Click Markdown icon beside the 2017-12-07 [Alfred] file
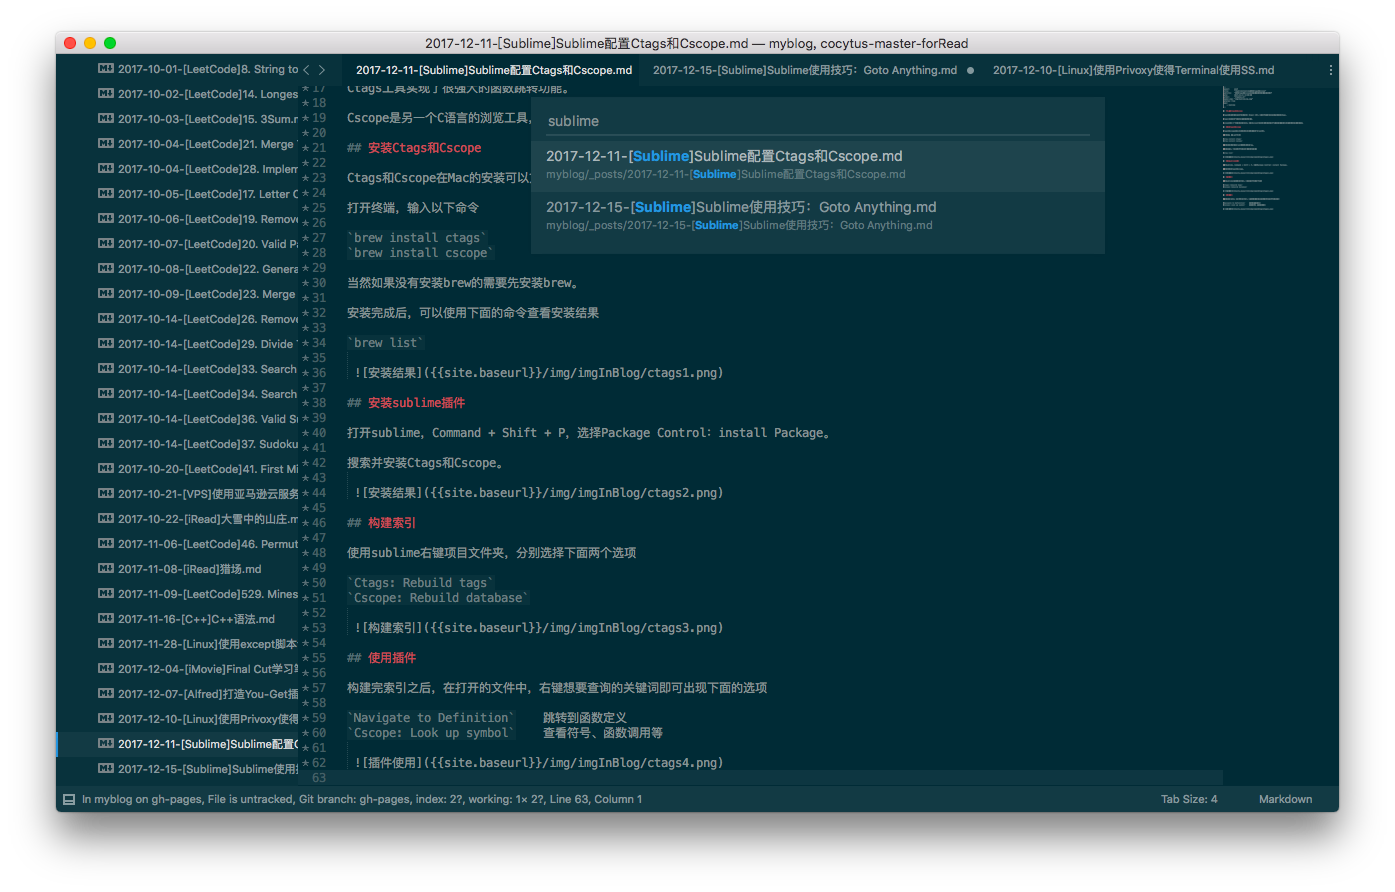Screen dimensions: 1395x892 click(106, 694)
